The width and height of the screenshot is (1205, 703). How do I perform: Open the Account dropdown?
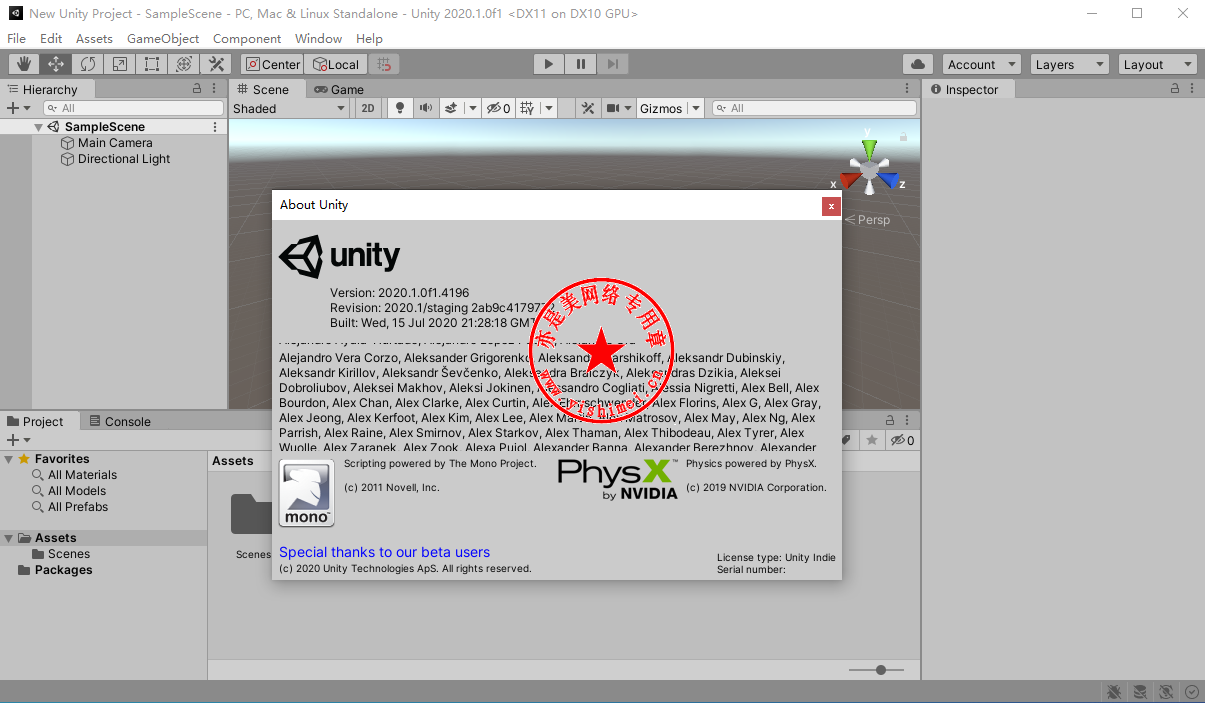[981, 64]
